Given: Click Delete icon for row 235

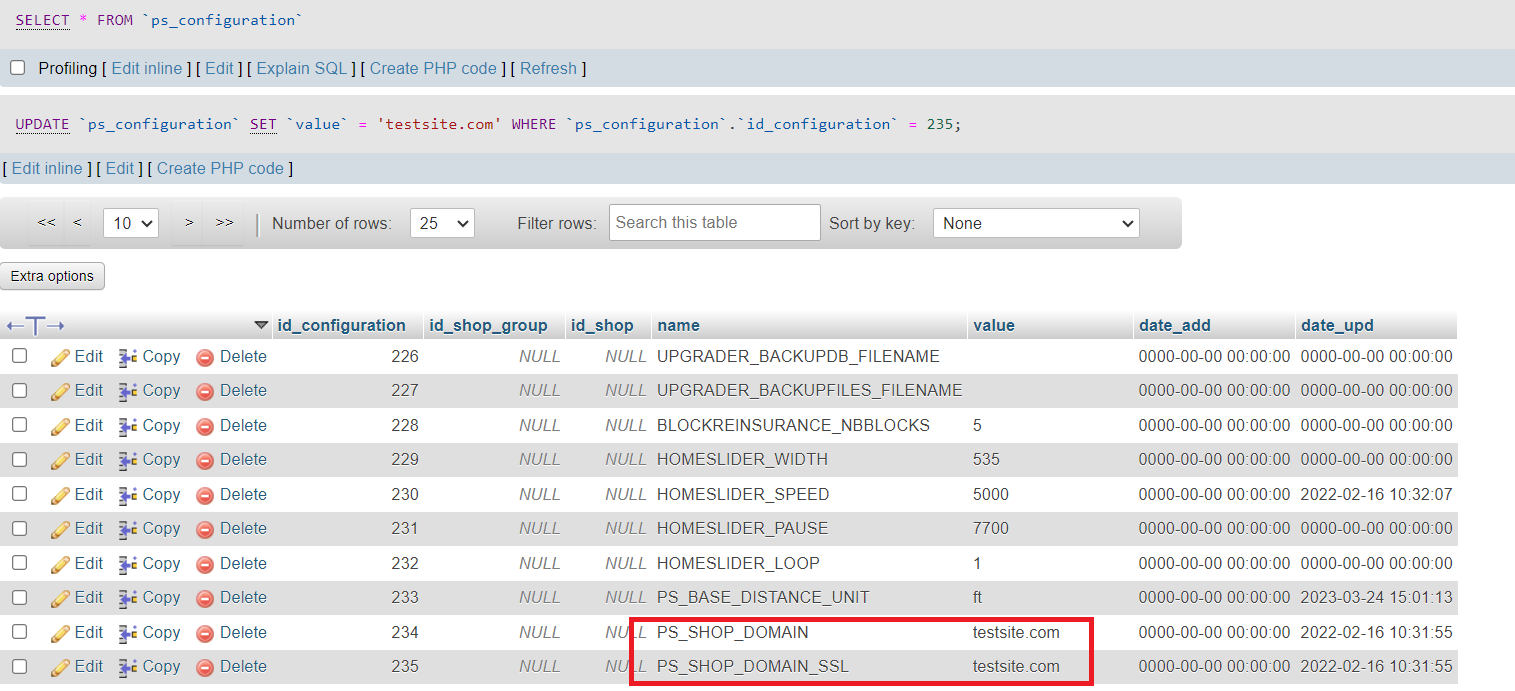Looking at the screenshot, I should click(205, 667).
